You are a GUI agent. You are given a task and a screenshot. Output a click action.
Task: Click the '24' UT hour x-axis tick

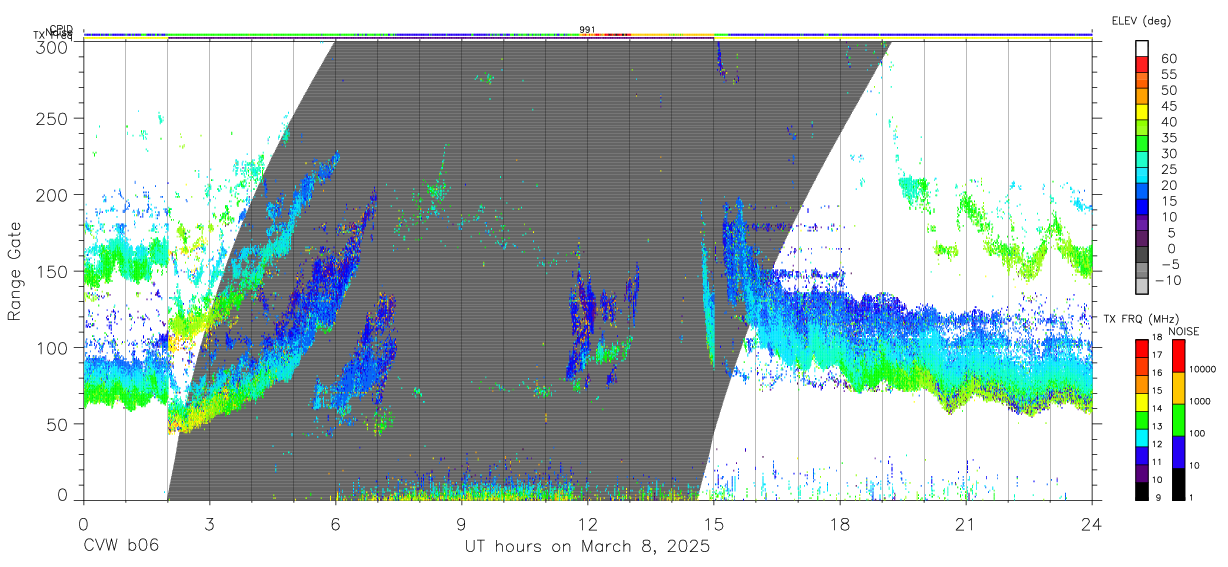click(1092, 524)
